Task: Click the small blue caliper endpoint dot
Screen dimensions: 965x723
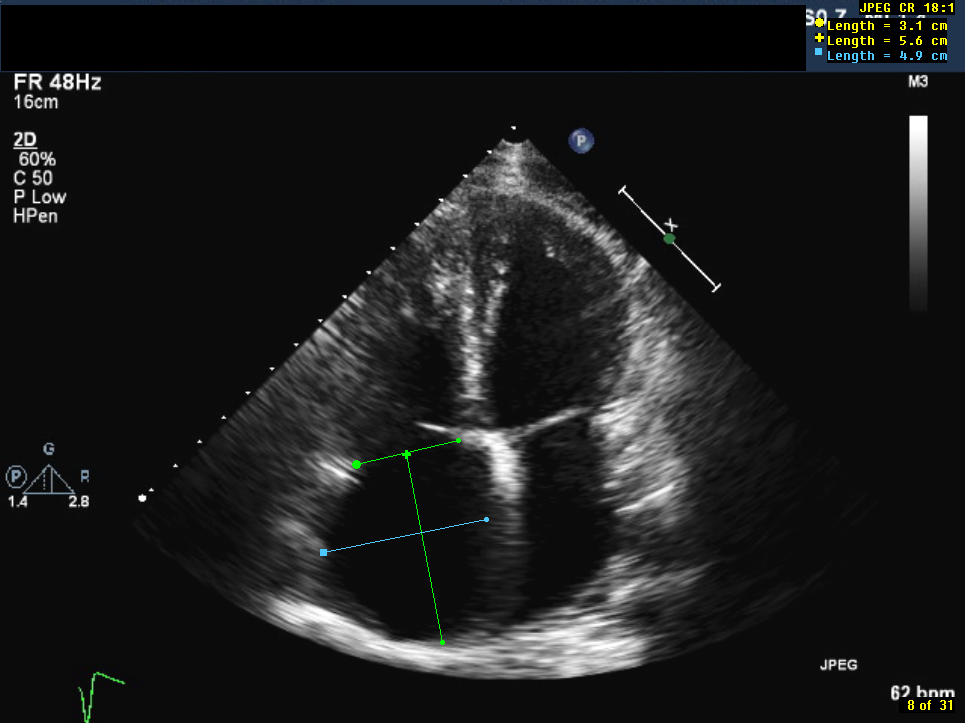Action: 487,519
